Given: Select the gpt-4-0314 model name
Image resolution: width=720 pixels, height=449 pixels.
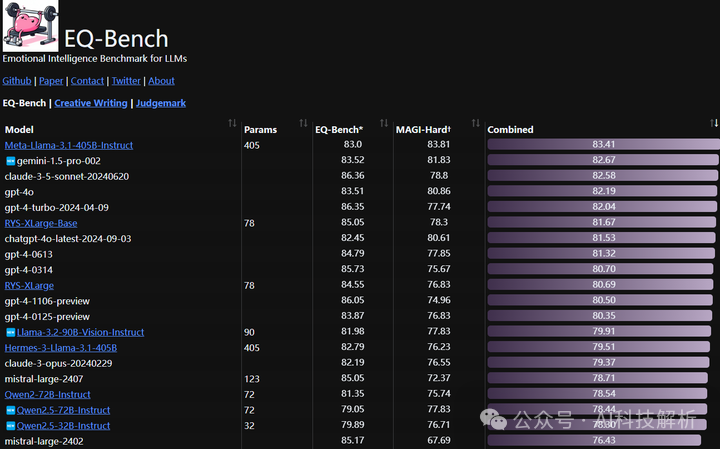Looking at the screenshot, I should click(x=28, y=270).
